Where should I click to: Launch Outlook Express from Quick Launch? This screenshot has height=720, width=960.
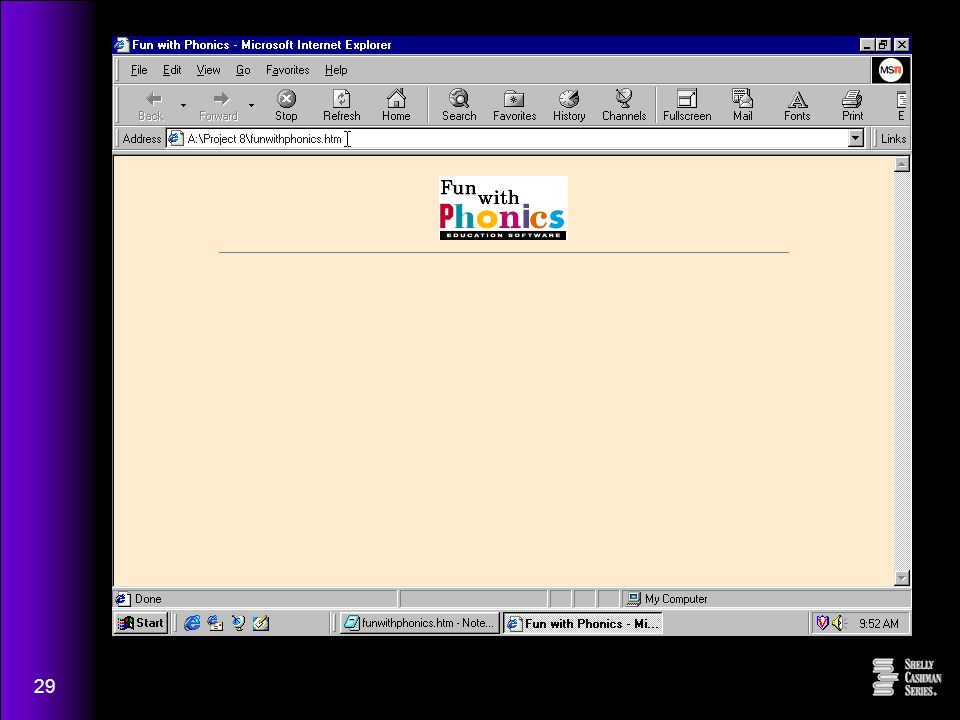coord(215,623)
